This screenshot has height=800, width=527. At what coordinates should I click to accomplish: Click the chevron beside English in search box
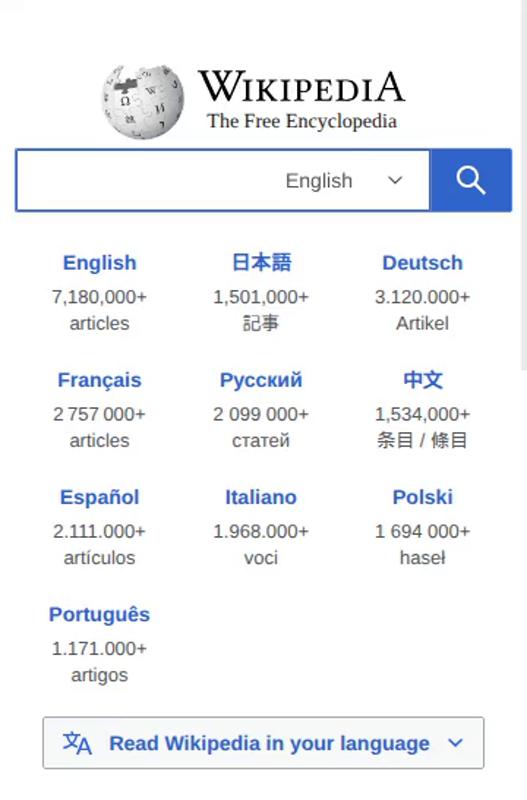395,180
